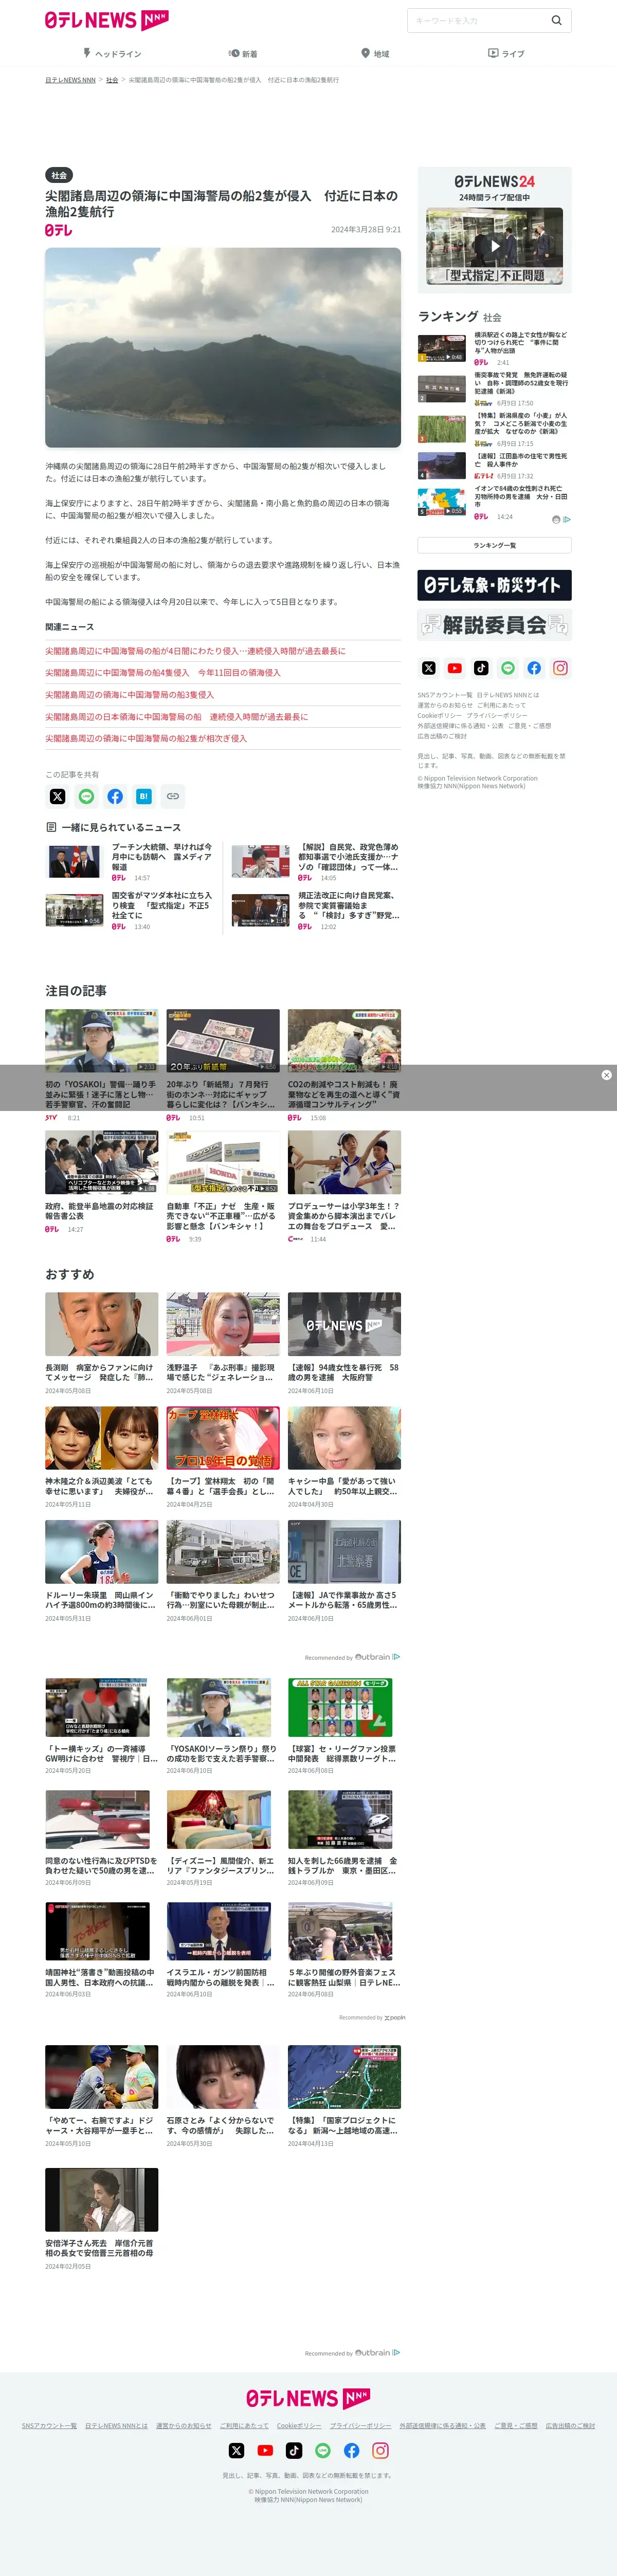Play the 24時間ライブ配信中 video
Screen dimensions: 617x2576
(494, 245)
